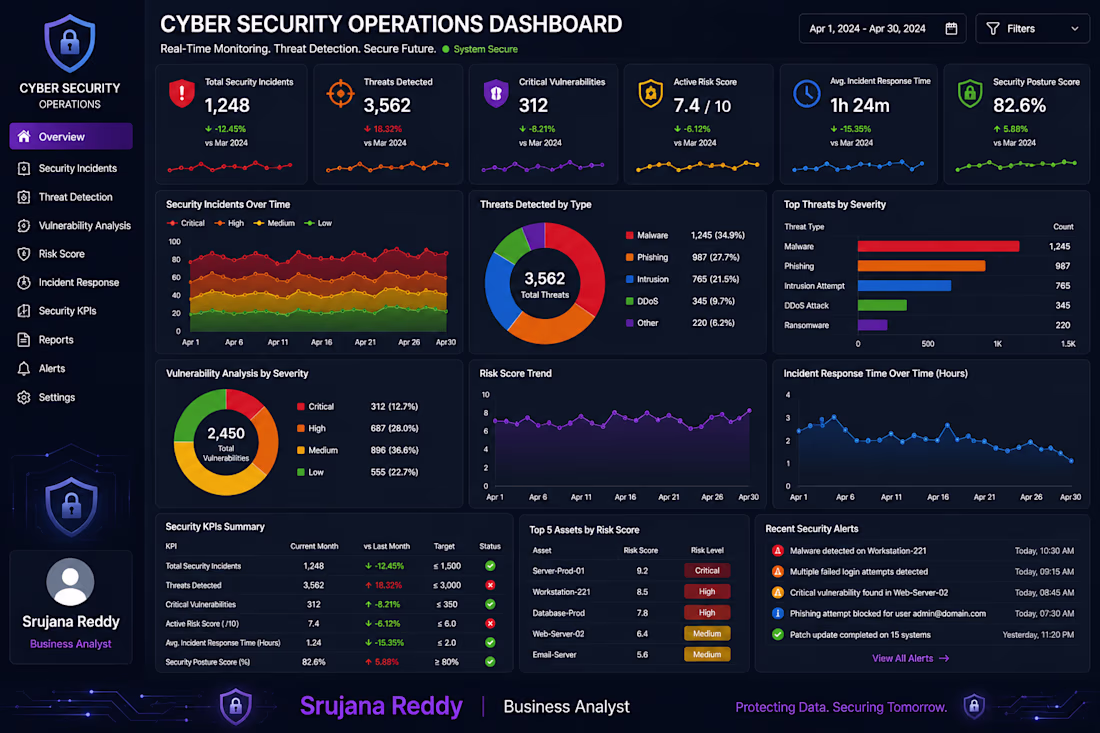Click the Server-Prod-01 asset row name

pyautogui.click(x=558, y=571)
